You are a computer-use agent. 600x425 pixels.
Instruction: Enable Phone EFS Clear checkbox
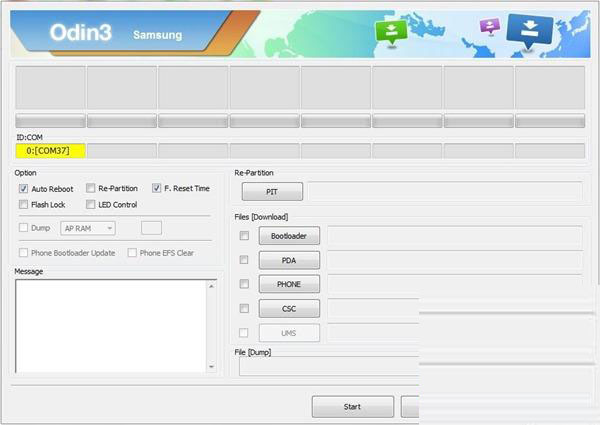(x=132, y=253)
